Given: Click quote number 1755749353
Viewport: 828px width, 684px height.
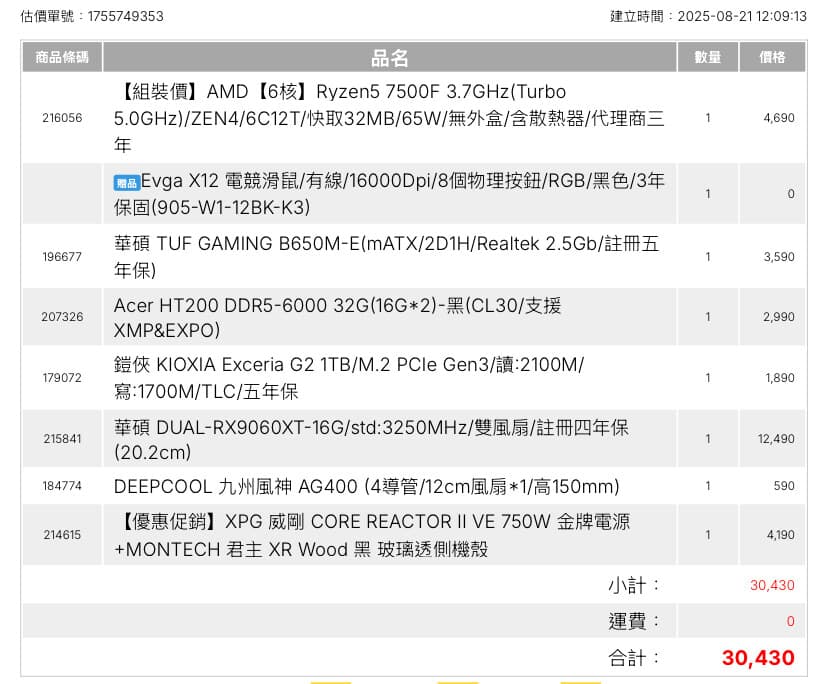Looking at the screenshot, I should coord(126,16).
